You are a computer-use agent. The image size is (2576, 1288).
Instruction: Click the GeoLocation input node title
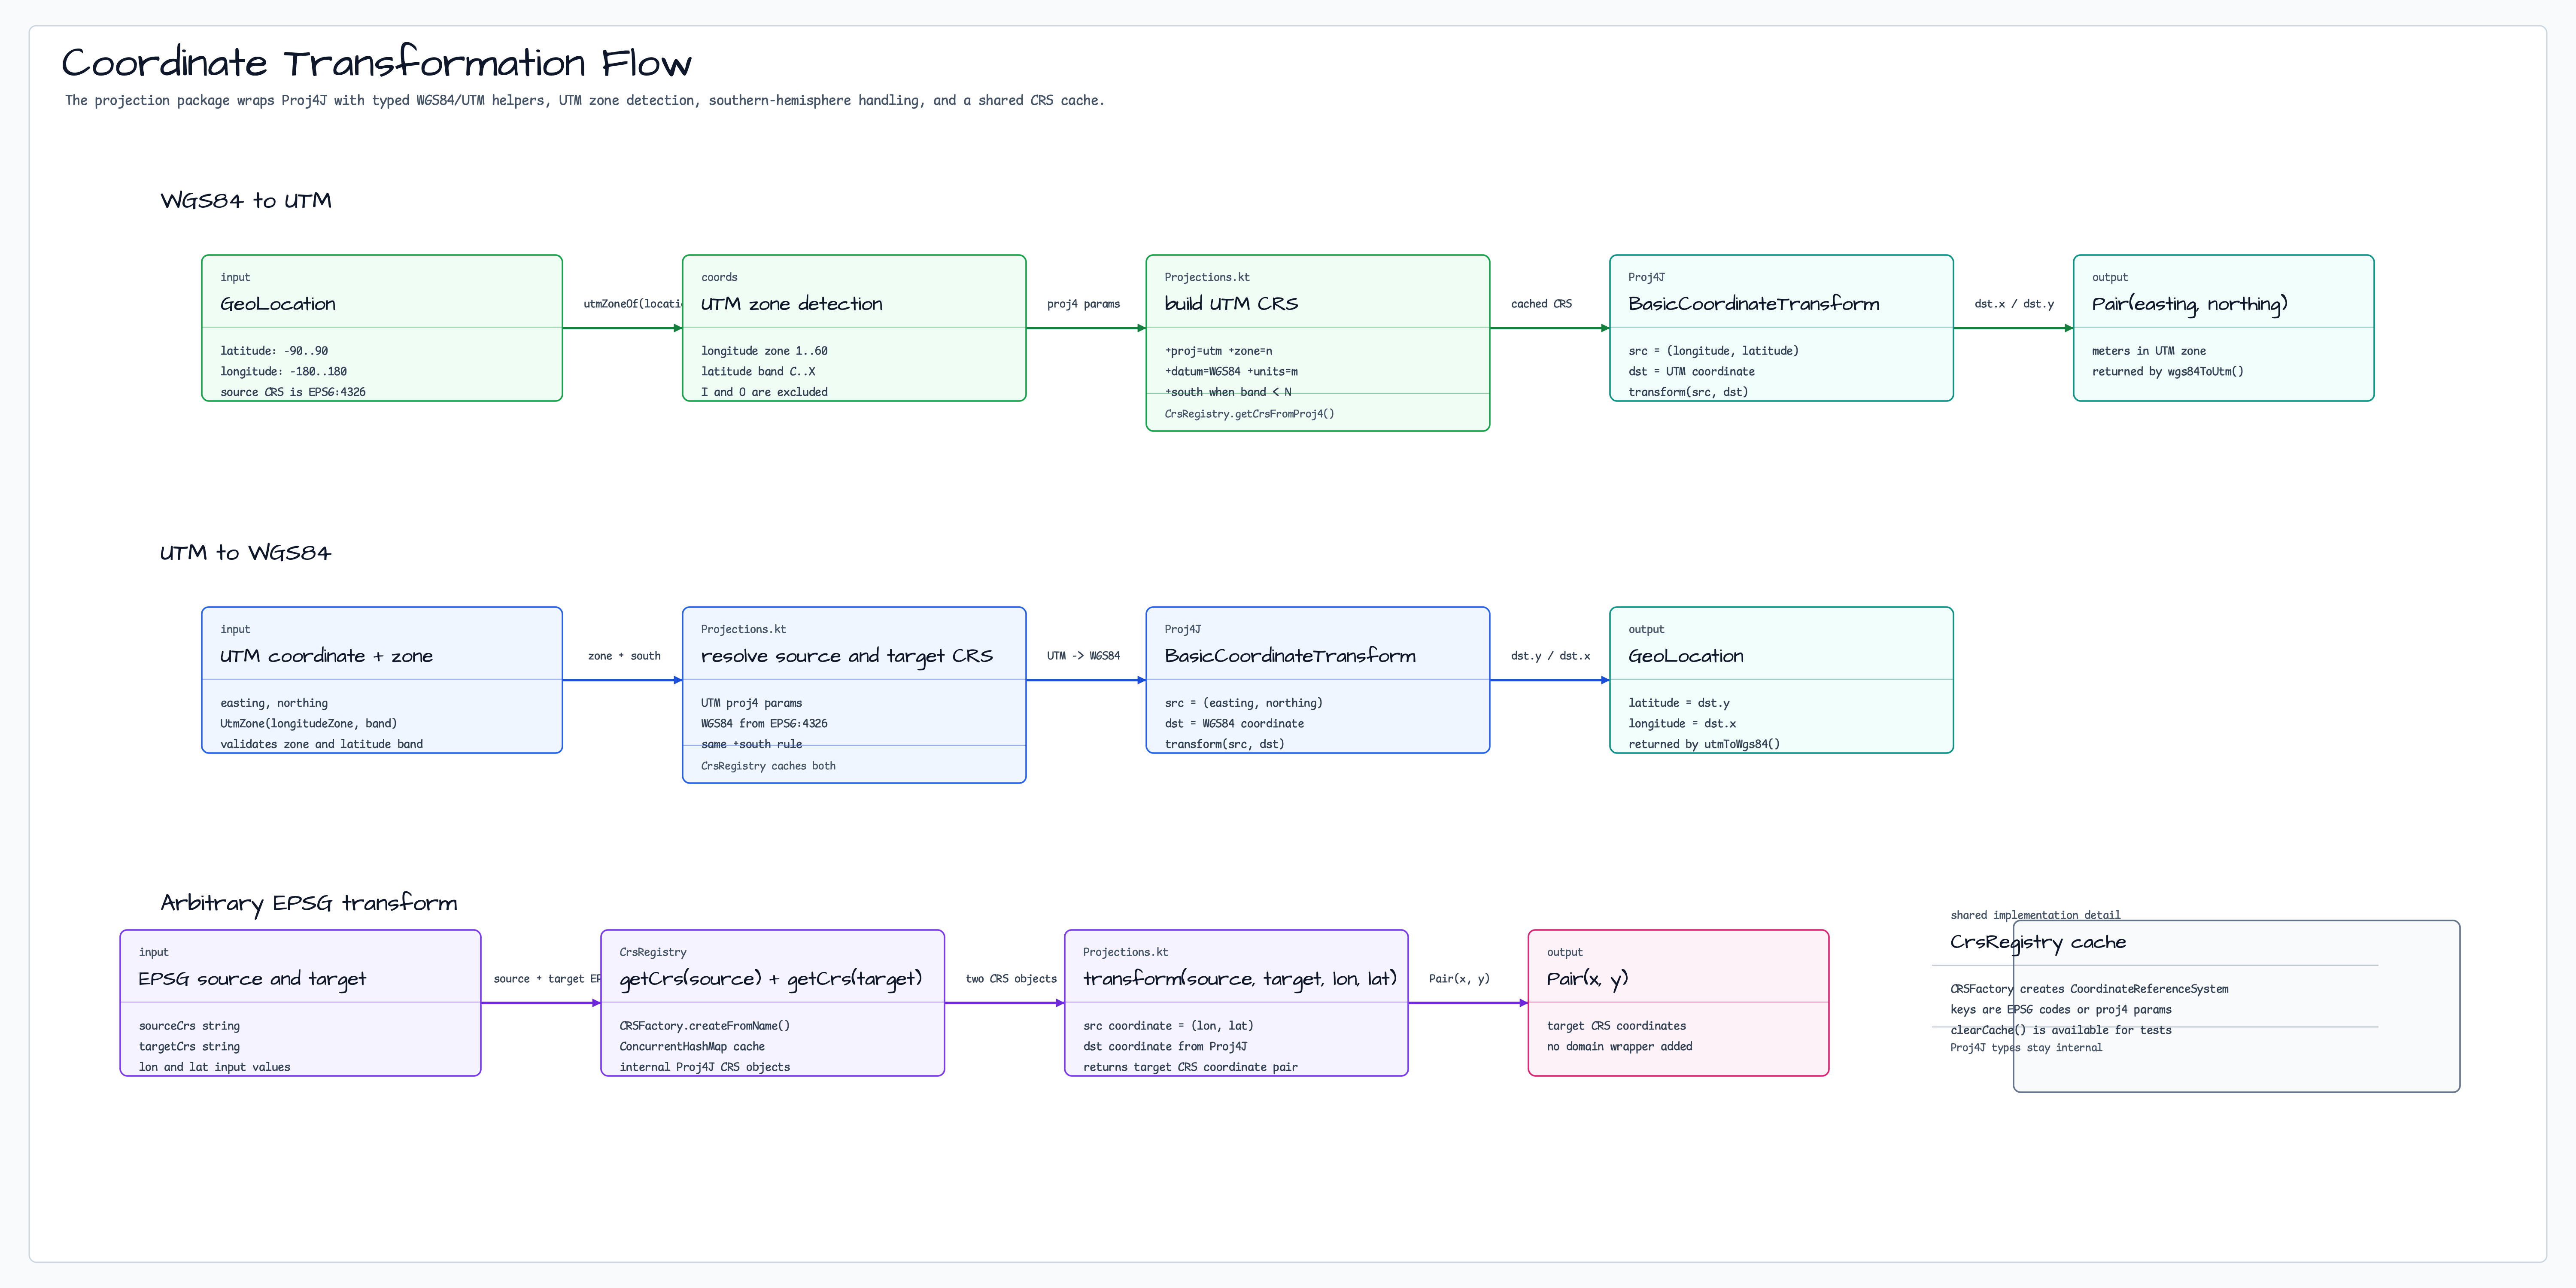tap(278, 303)
